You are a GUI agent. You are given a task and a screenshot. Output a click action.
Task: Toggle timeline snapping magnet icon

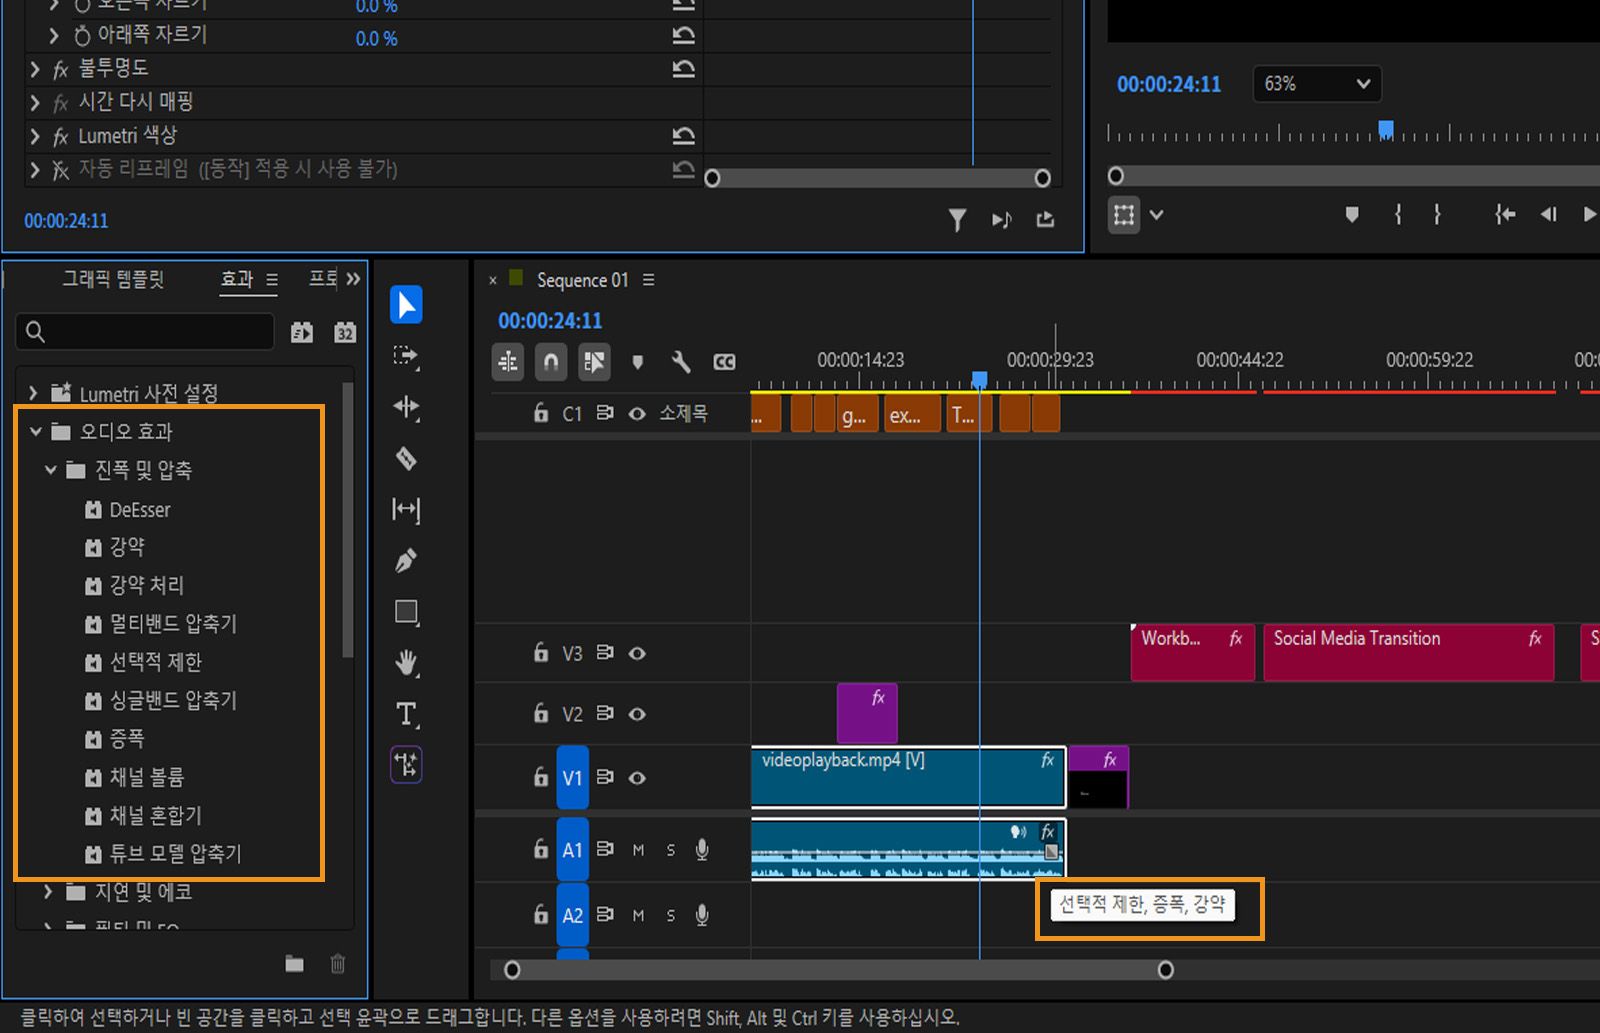[551, 362]
